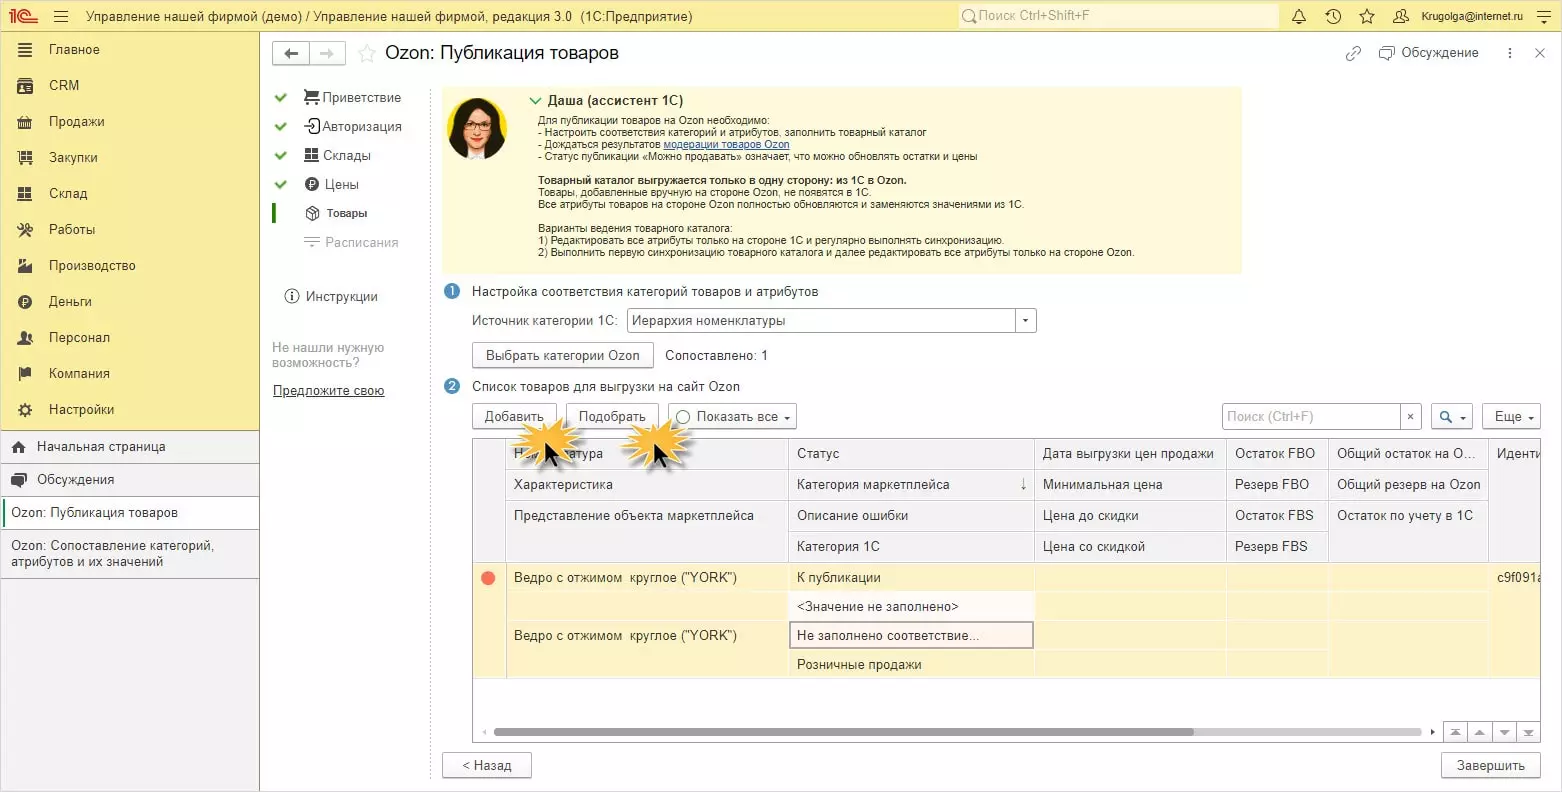Move row up arrow button
1562x792 pixels.
click(x=1479, y=732)
